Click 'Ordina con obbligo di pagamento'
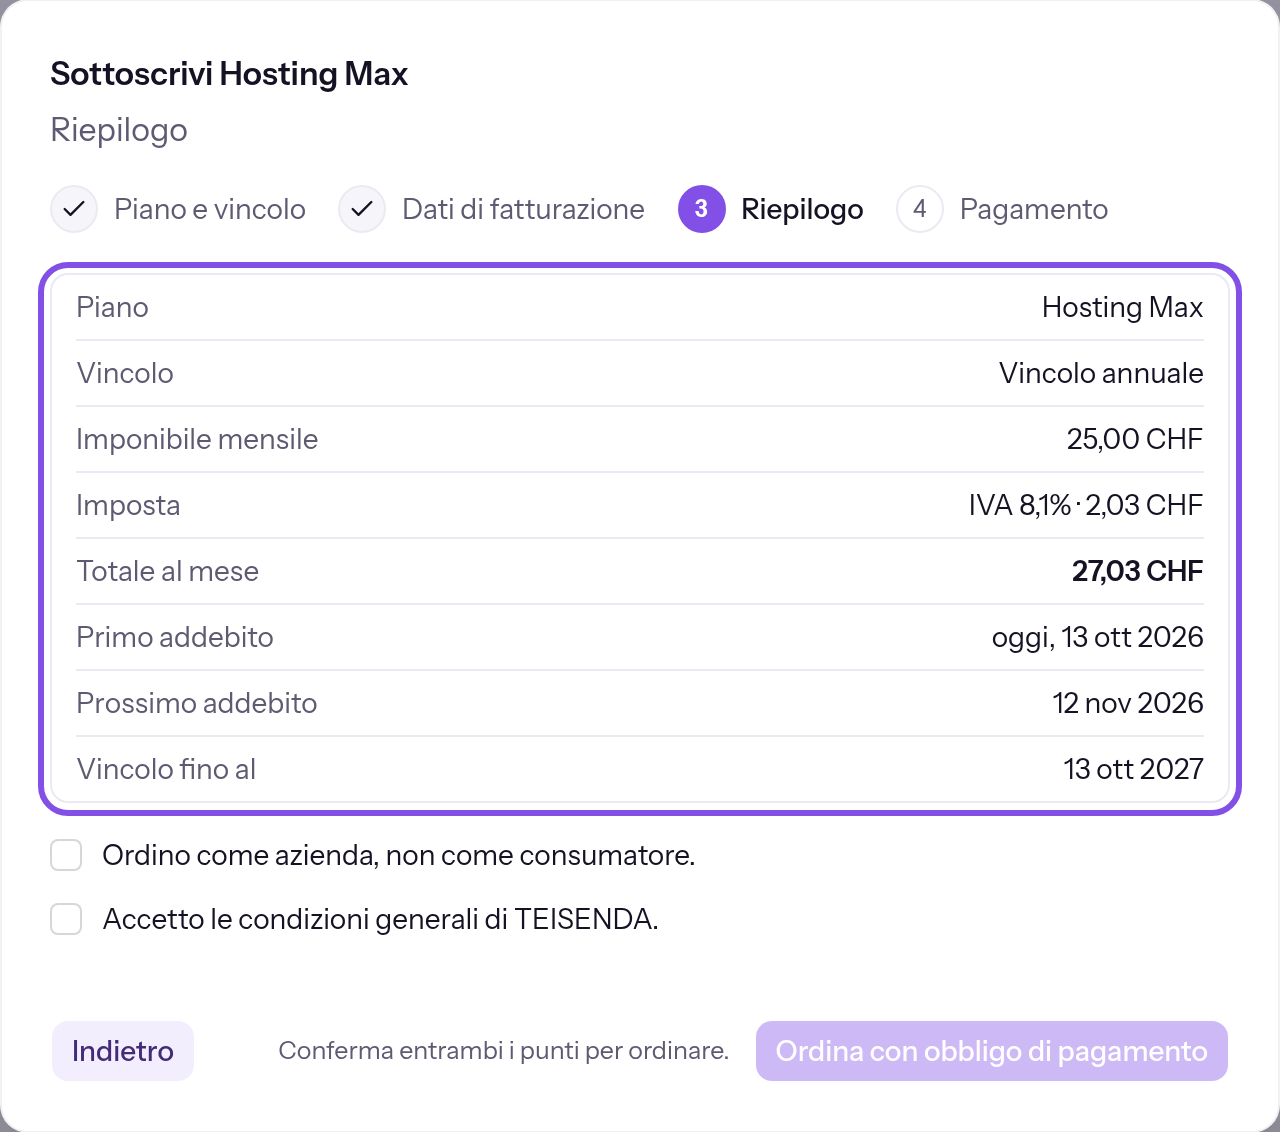The image size is (1280, 1132). pyautogui.click(x=992, y=1051)
